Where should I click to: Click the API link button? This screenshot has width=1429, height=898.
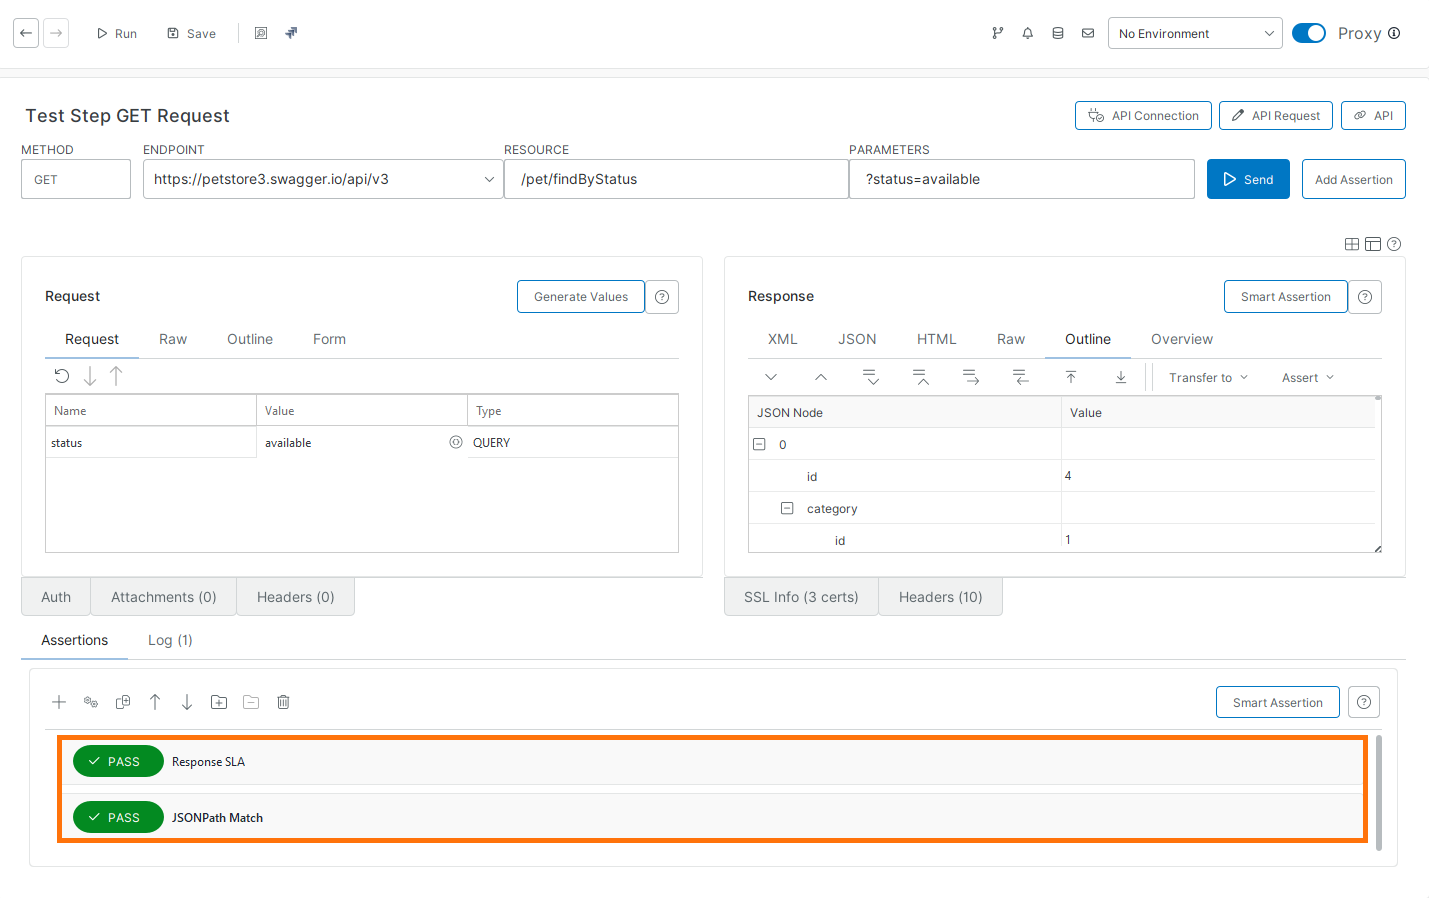(x=1373, y=116)
